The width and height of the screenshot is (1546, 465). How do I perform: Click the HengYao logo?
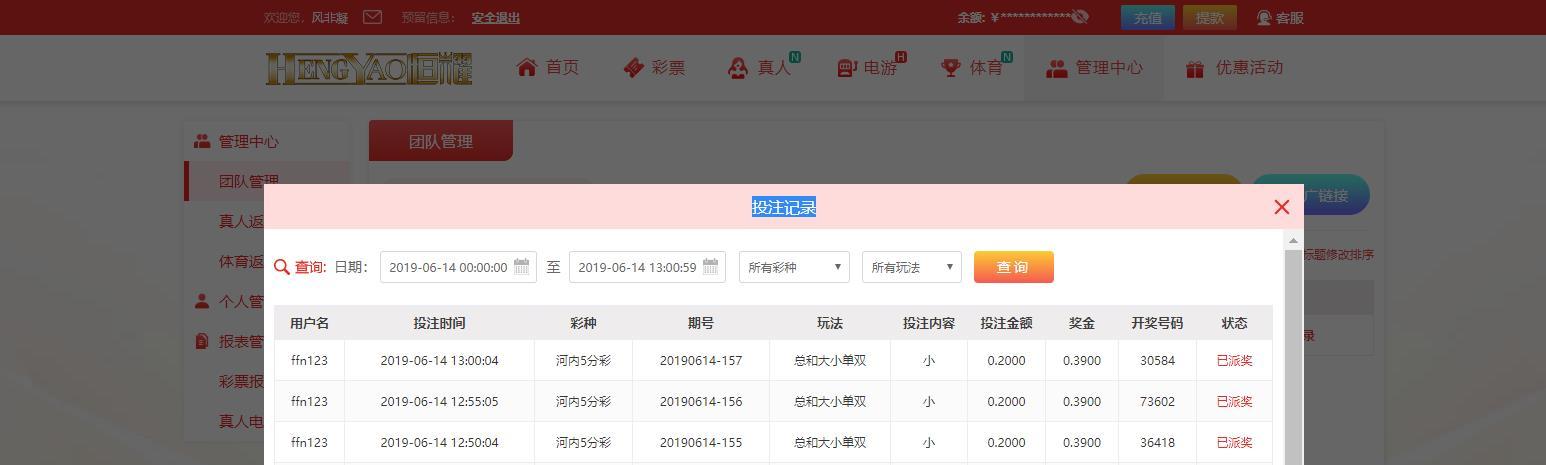(x=368, y=68)
